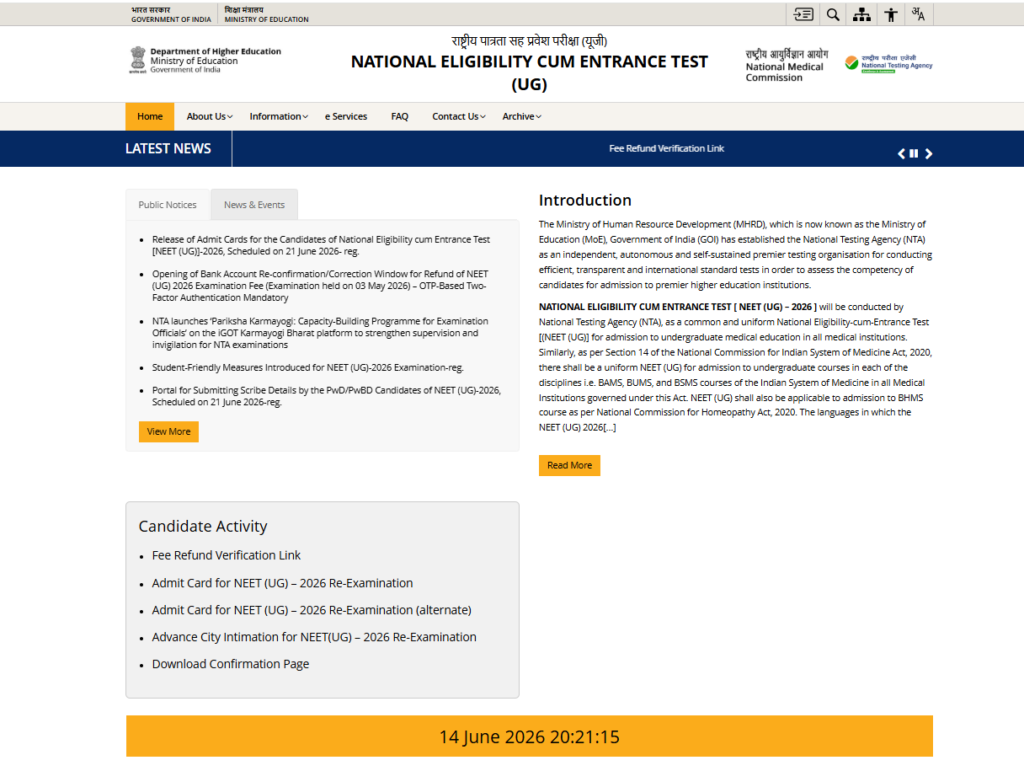
Task: Open accessibility options icon
Action: pyautogui.click(x=891, y=14)
